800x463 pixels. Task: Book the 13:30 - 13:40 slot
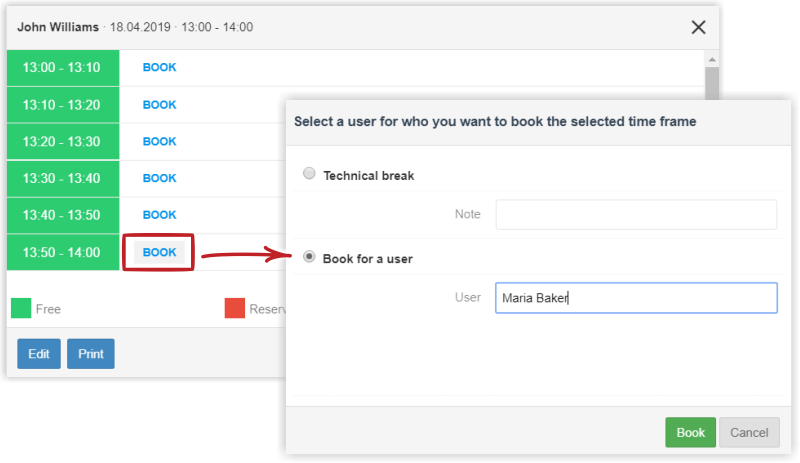(x=159, y=178)
